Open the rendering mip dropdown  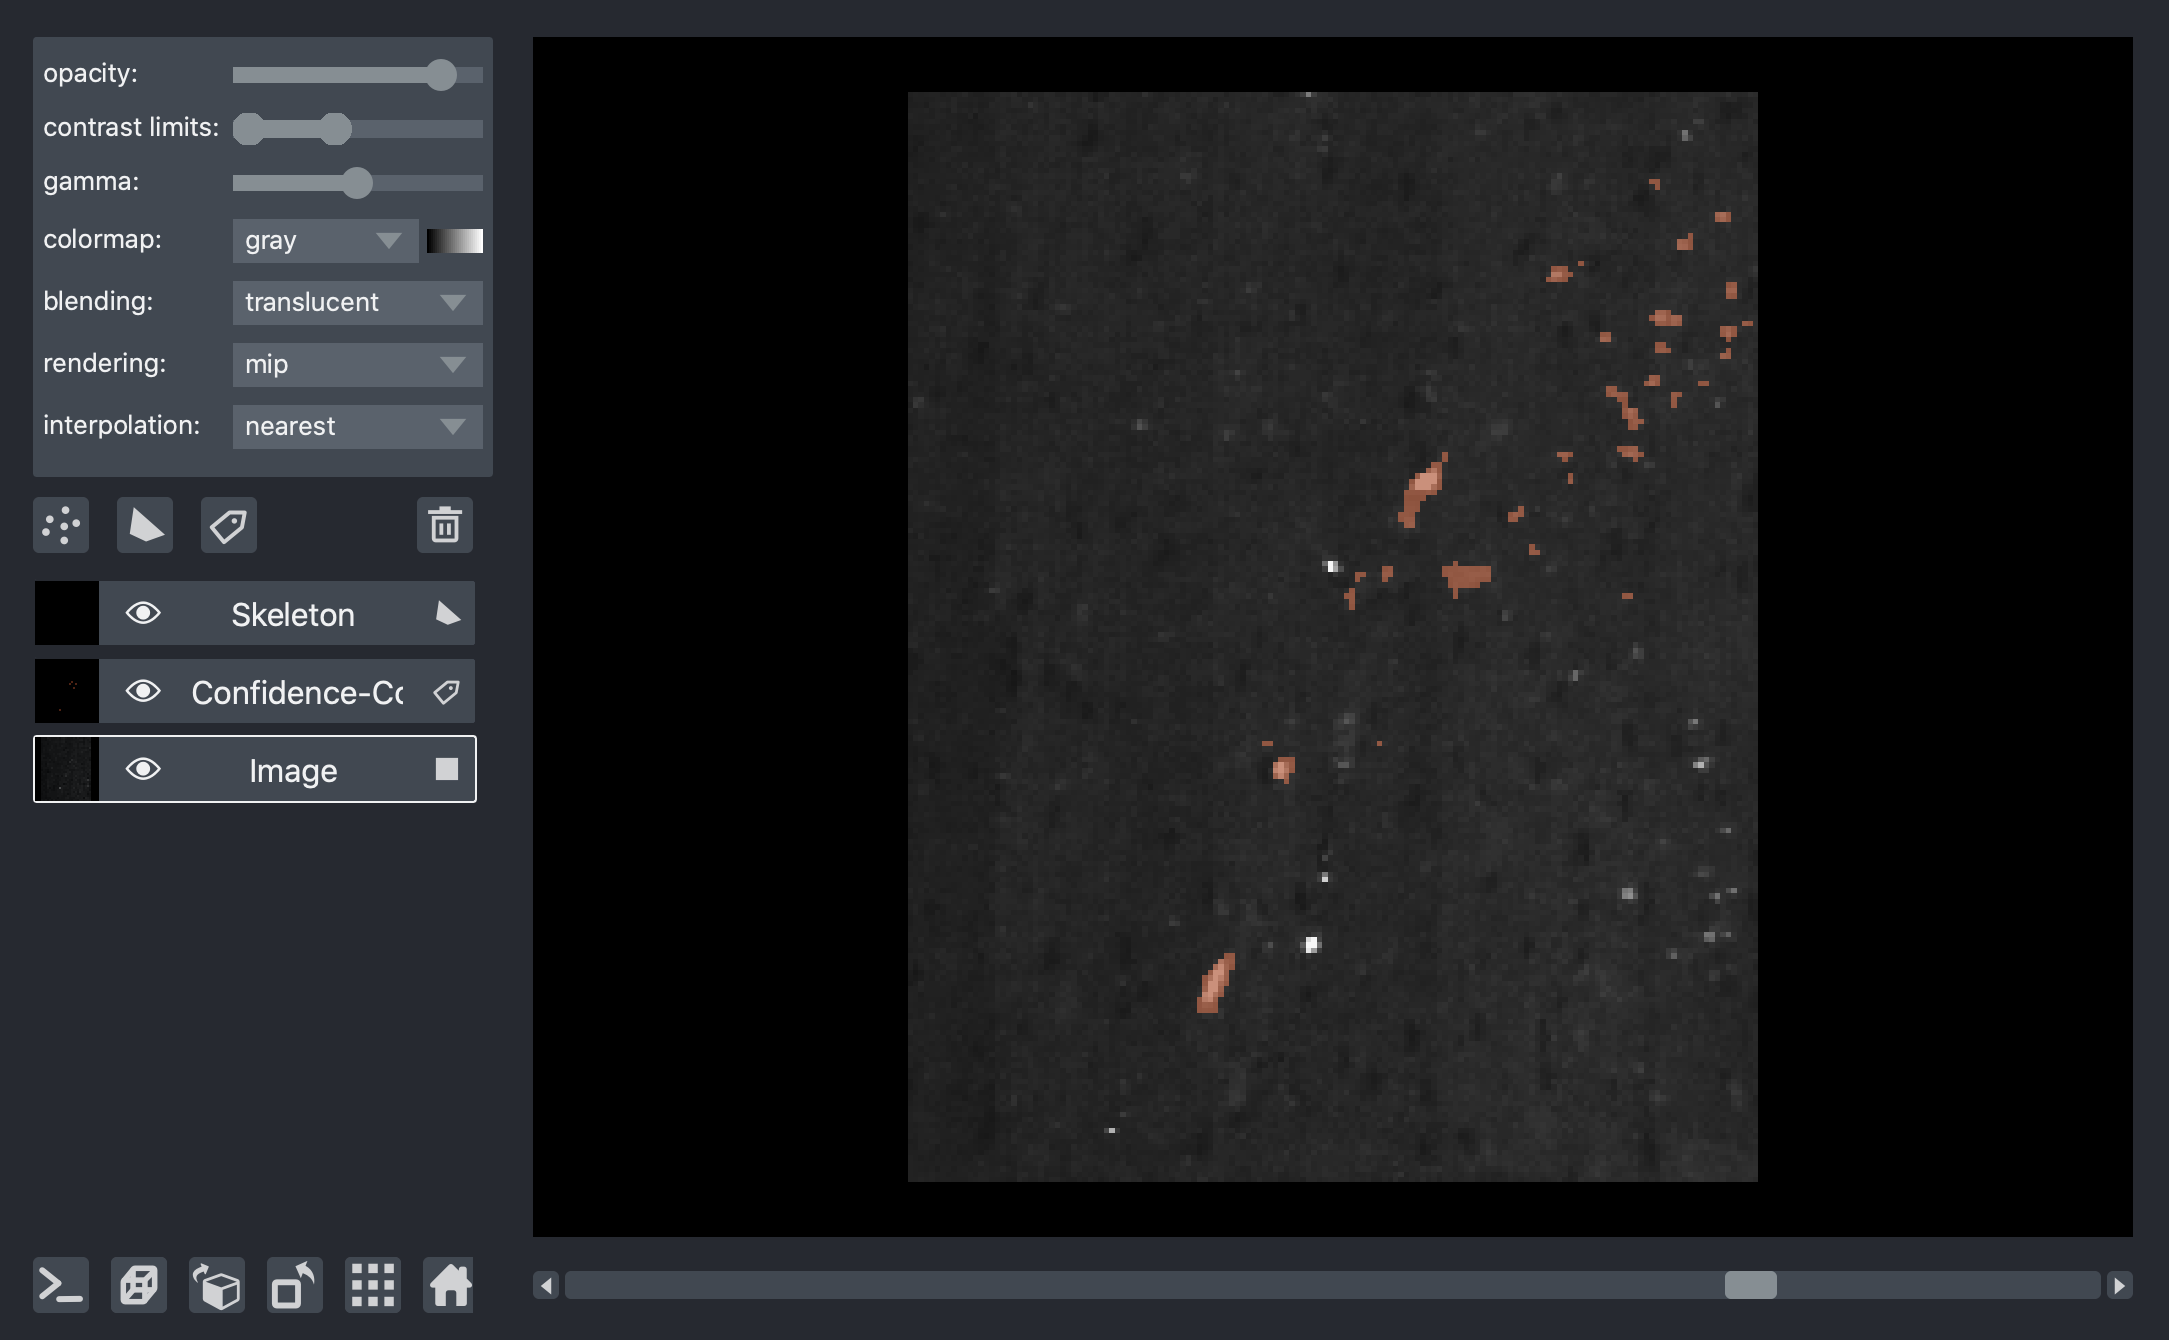tap(357, 365)
